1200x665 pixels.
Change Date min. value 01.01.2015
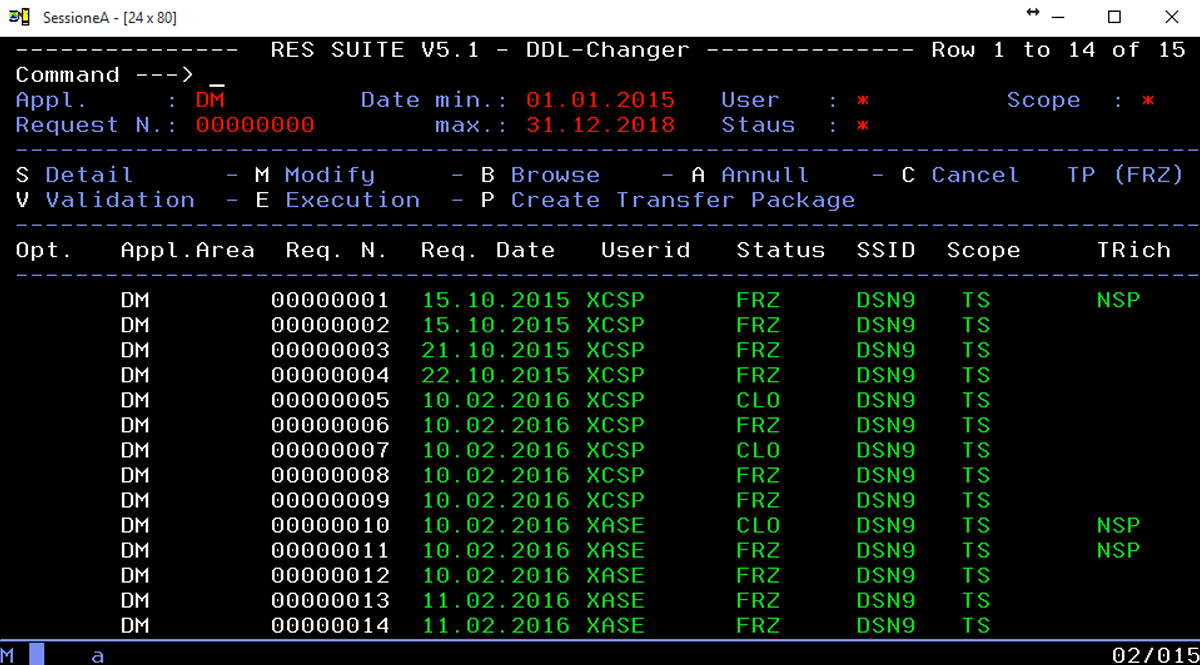tap(601, 100)
